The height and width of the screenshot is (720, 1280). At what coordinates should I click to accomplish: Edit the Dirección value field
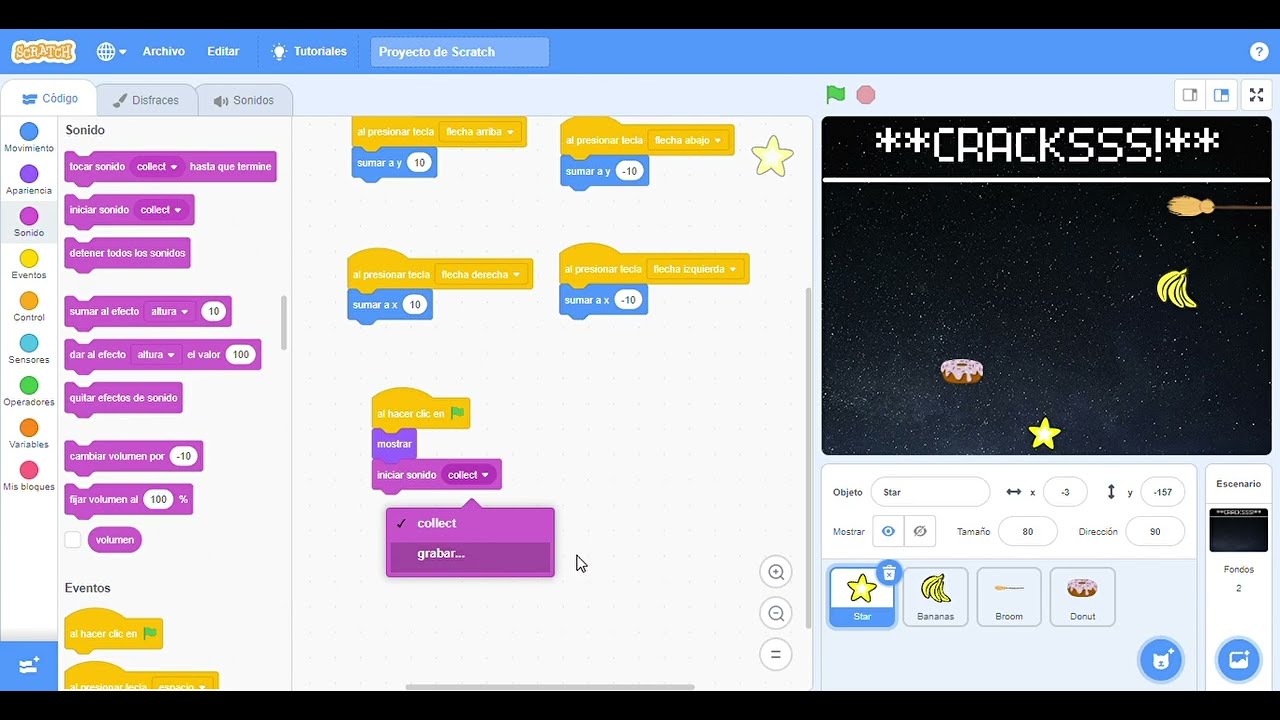tap(1155, 531)
